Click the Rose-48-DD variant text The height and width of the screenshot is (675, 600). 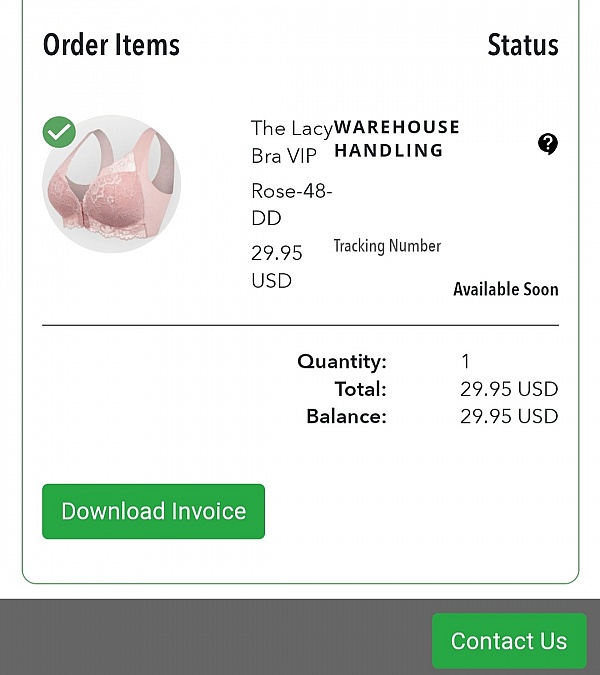coord(291,204)
